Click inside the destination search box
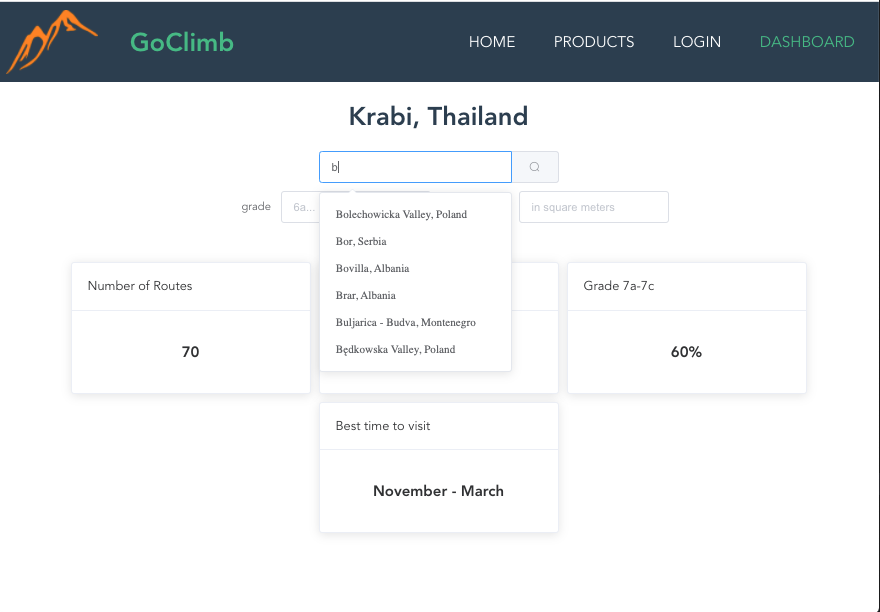This screenshot has width=880, height=612. point(415,166)
